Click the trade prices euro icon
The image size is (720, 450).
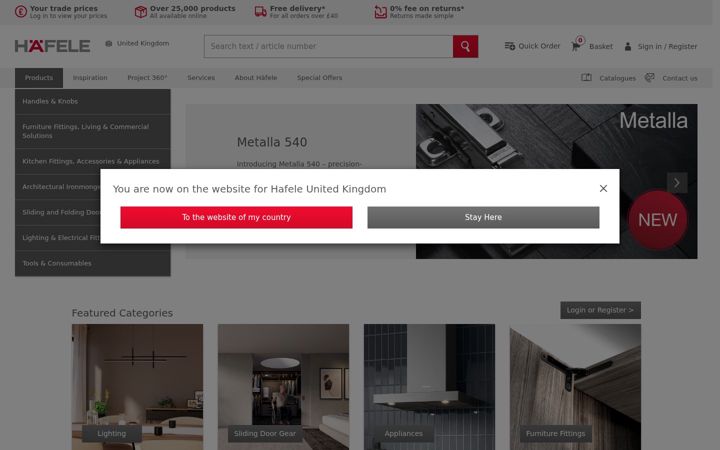(x=21, y=11)
